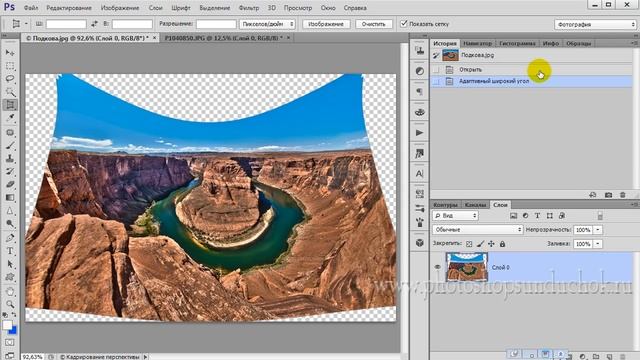Viewport: 640px width, 360px height.
Task: Open the Изображение menu
Action: 120,8
